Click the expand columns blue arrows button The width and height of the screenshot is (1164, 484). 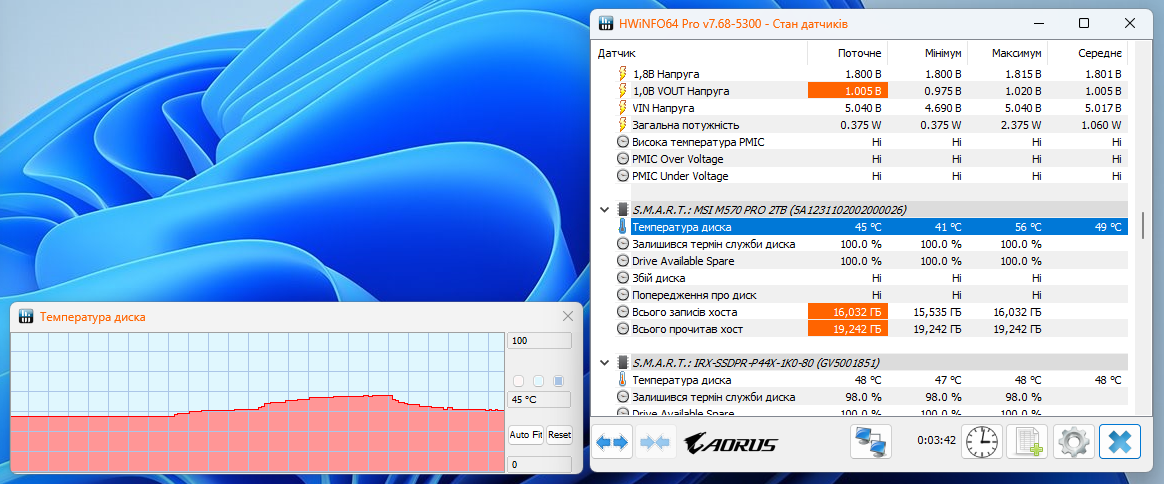pos(613,443)
